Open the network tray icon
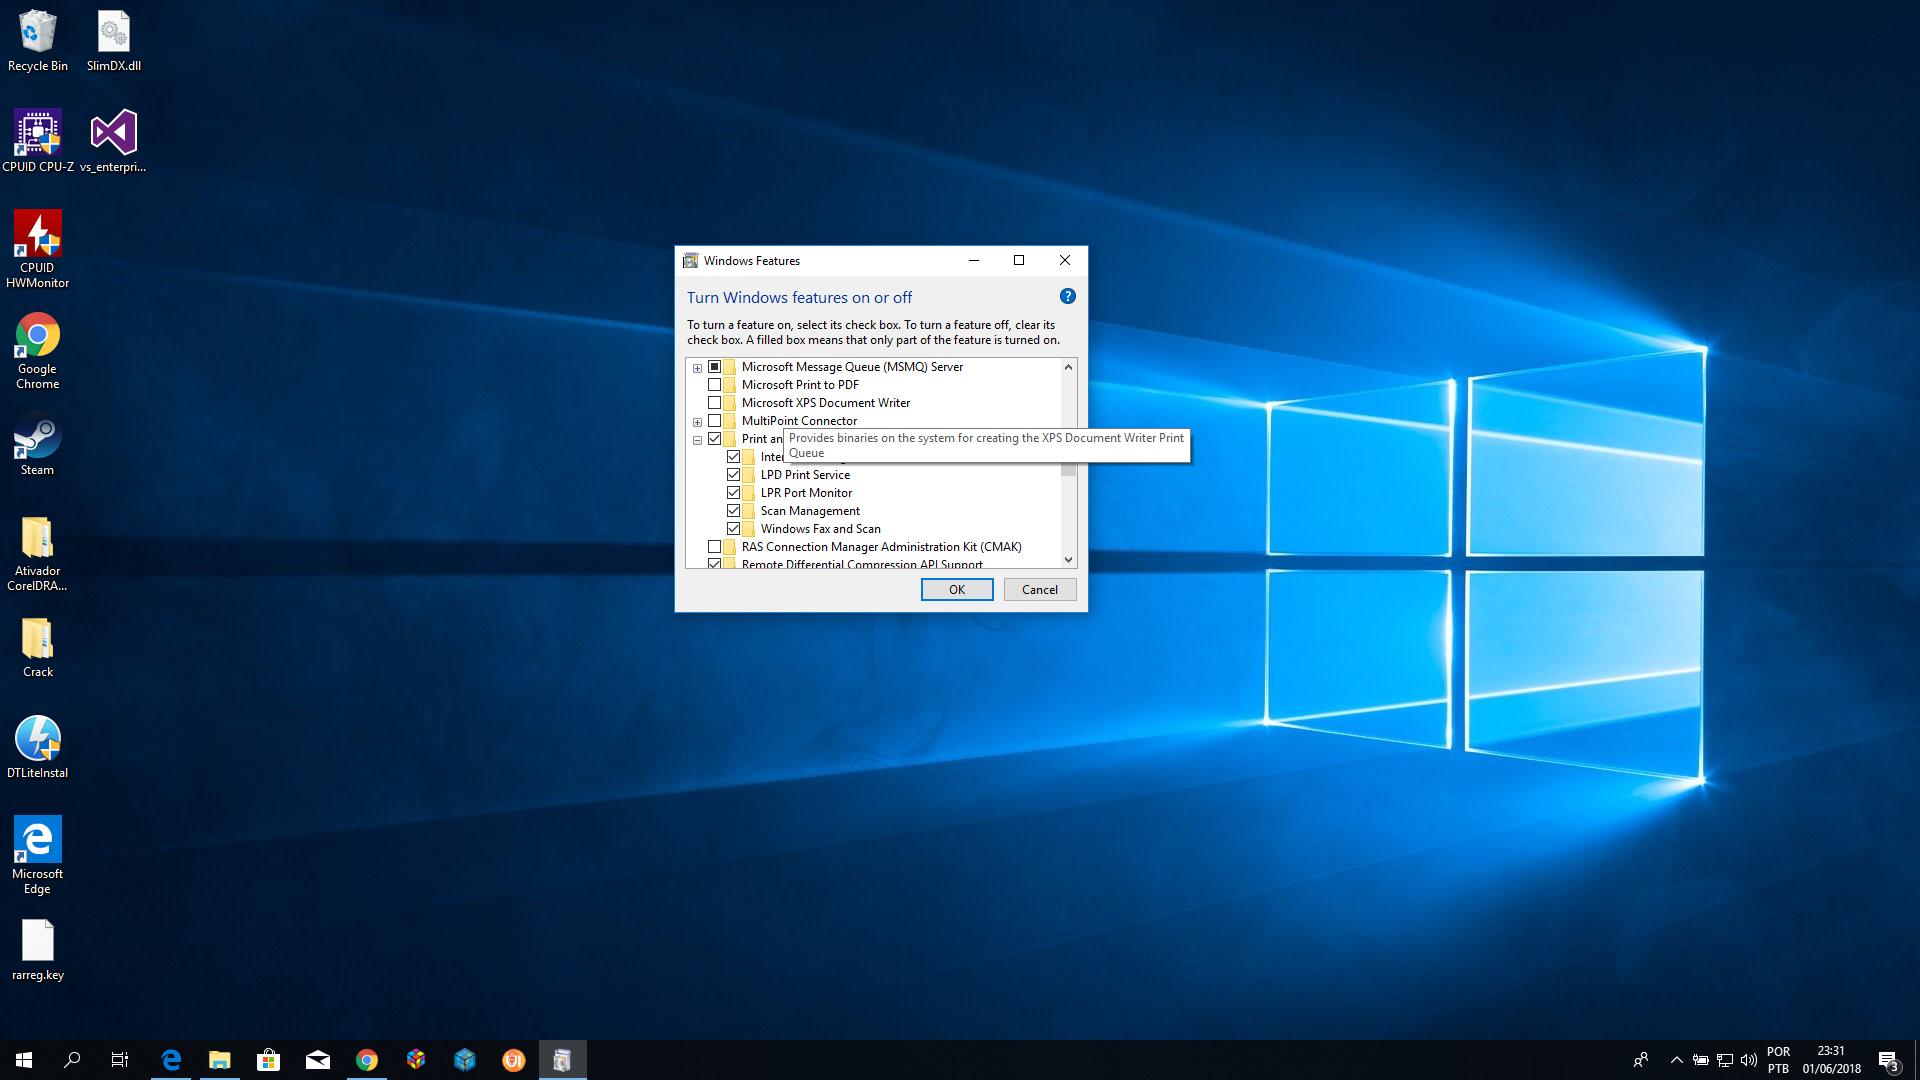The image size is (1920, 1080). [1725, 1060]
